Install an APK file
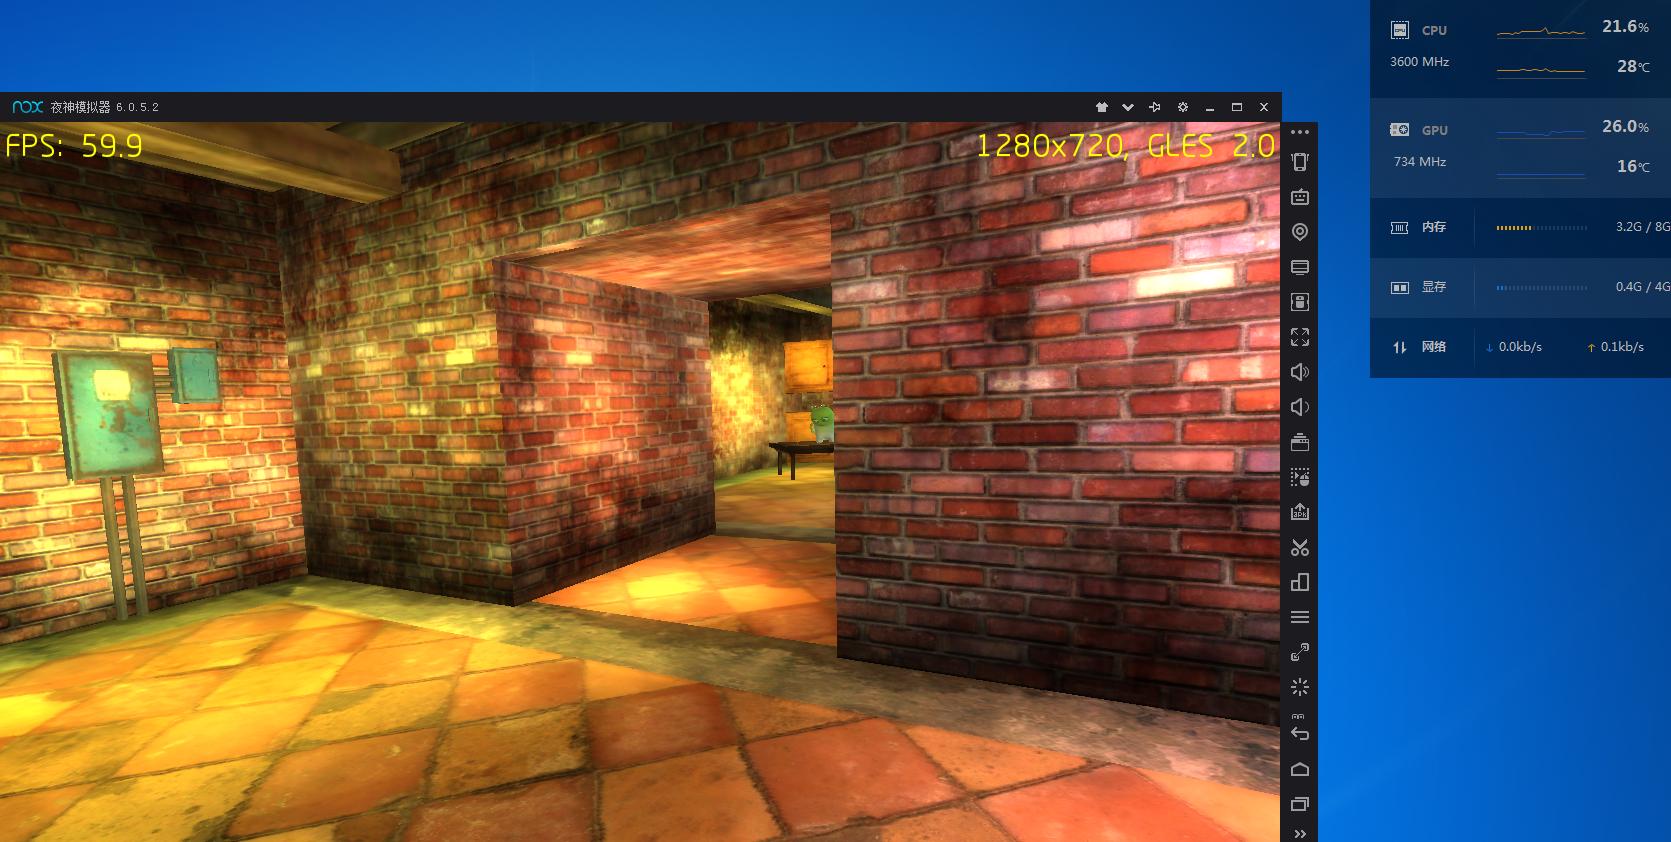This screenshot has width=1671, height=842. pos(1300,512)
